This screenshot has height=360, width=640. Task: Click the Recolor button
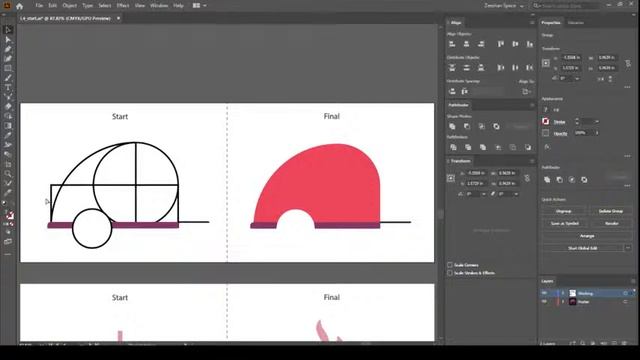611,223
